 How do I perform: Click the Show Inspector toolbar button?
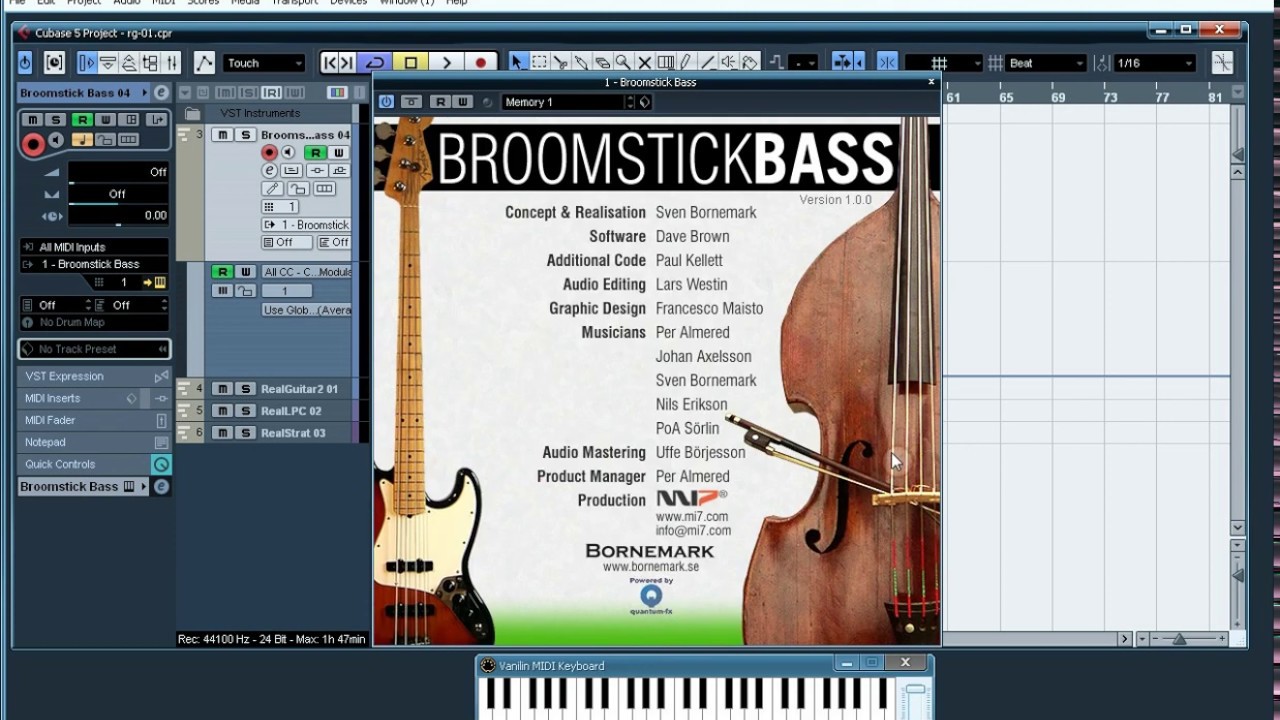87,63
